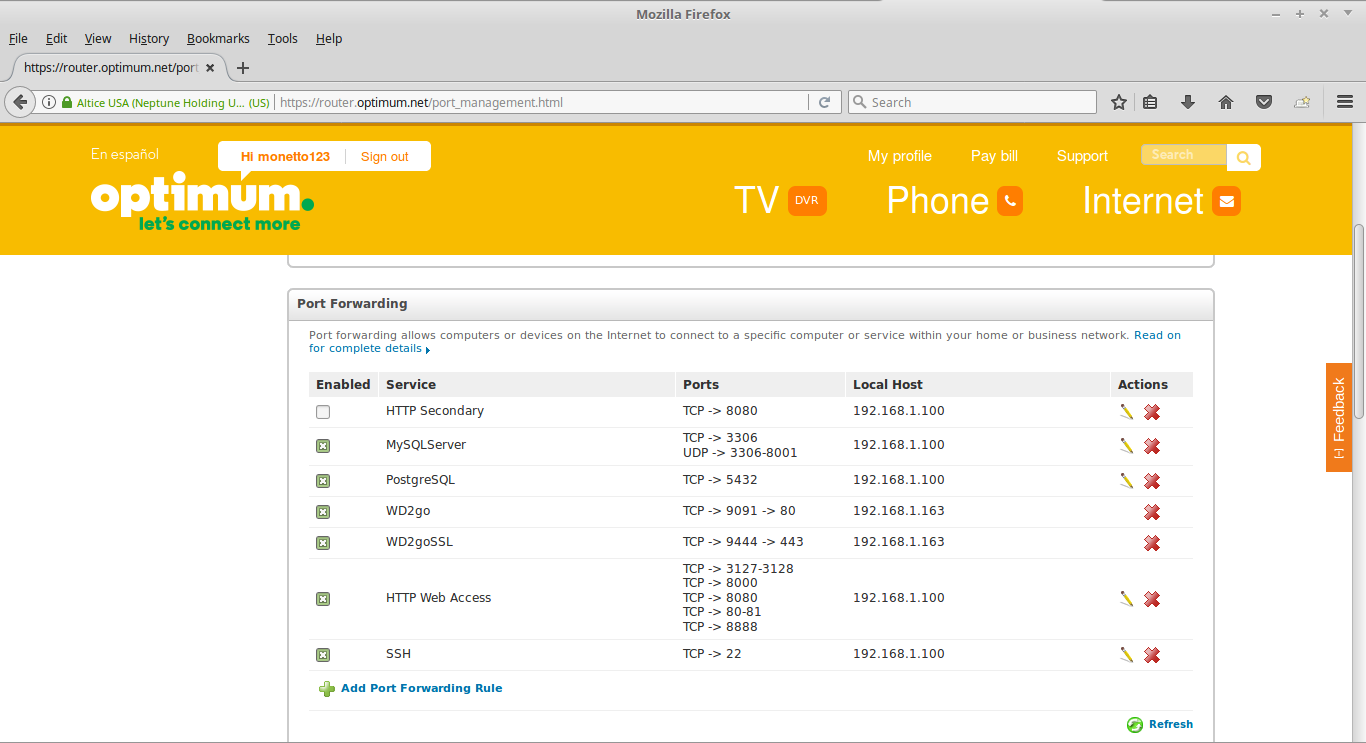
Task: Delete the HTTP Web Access rule
Action: point(1152,599)
